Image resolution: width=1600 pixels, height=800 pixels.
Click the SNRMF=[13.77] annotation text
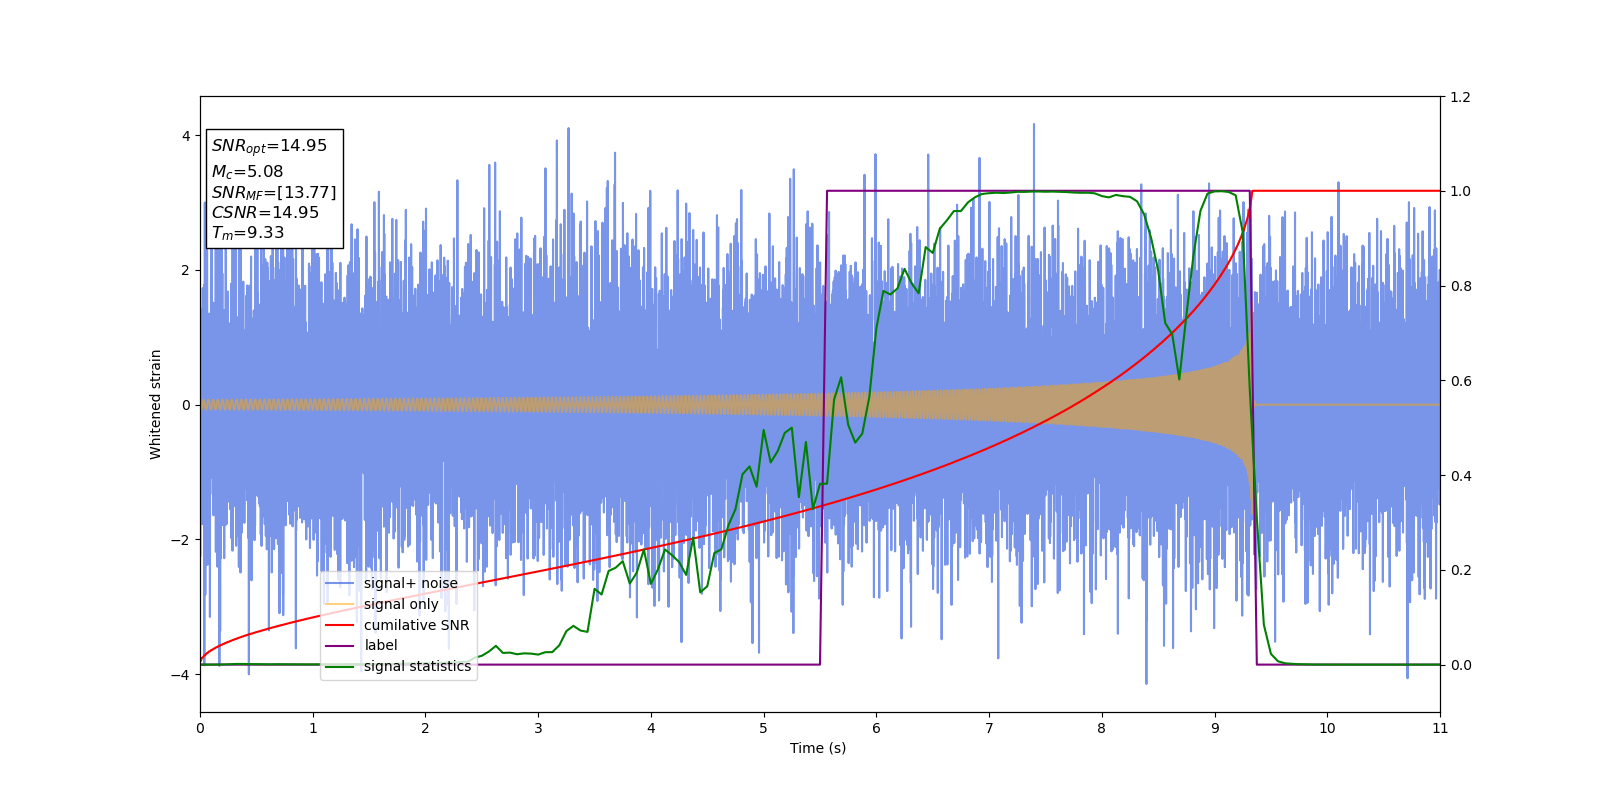click(274, 193)
